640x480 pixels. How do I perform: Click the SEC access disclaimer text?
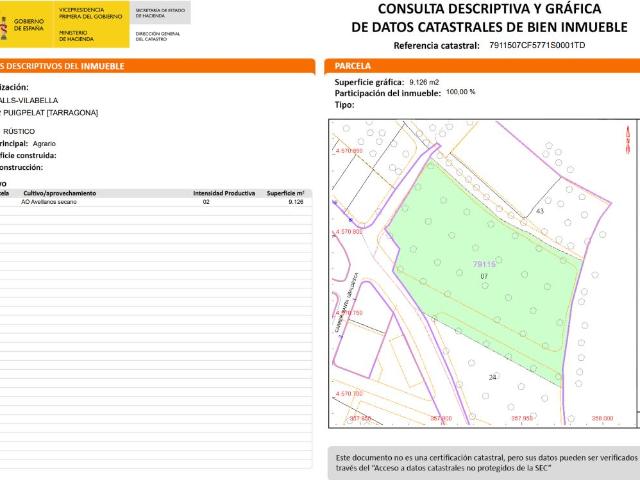485,460
